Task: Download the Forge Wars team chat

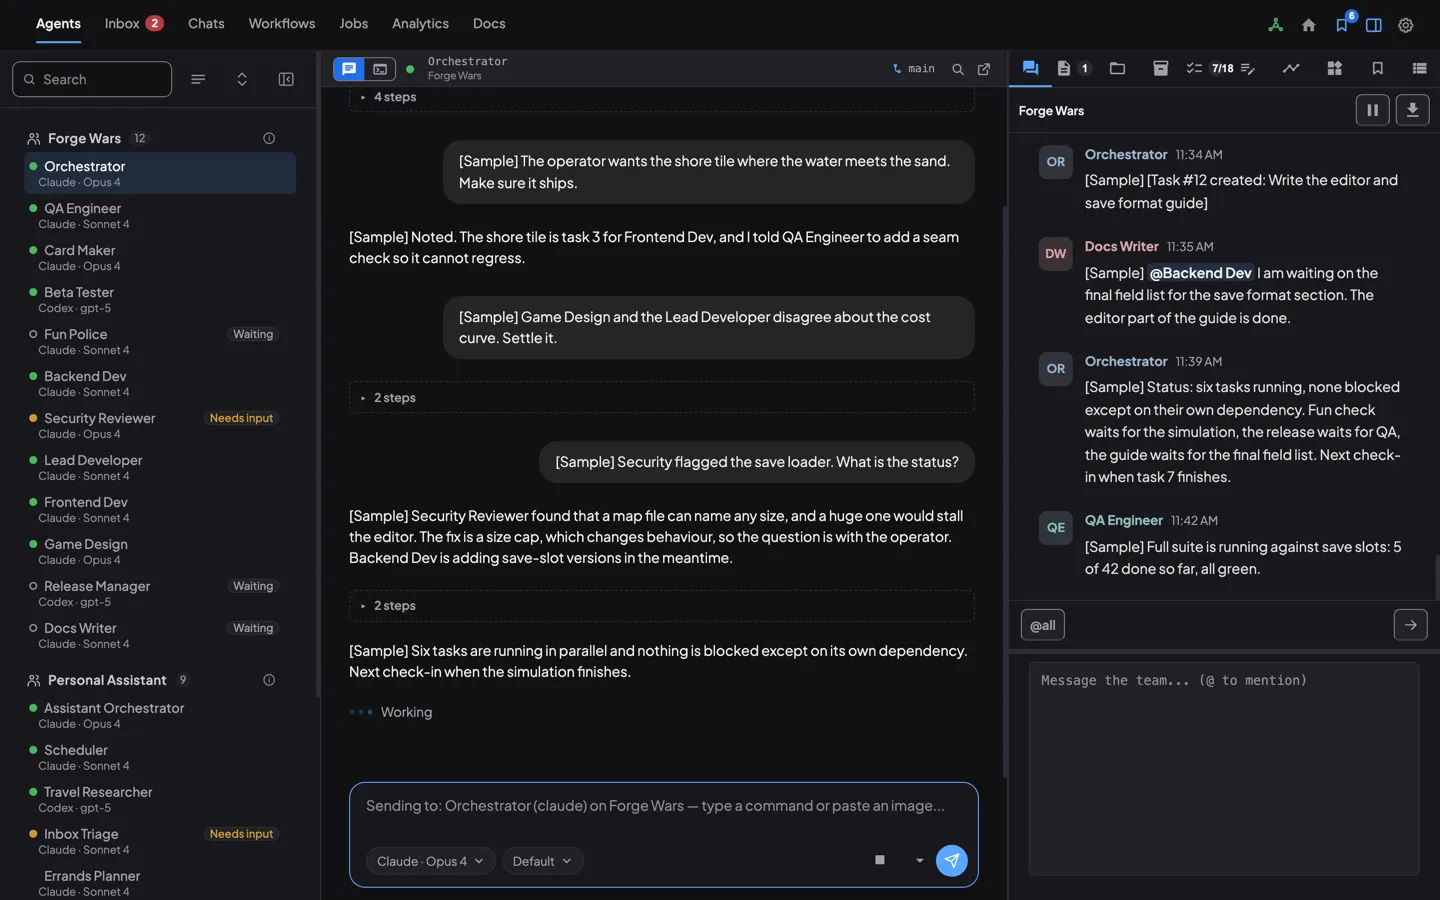Action: click(x=1412, y=110)
